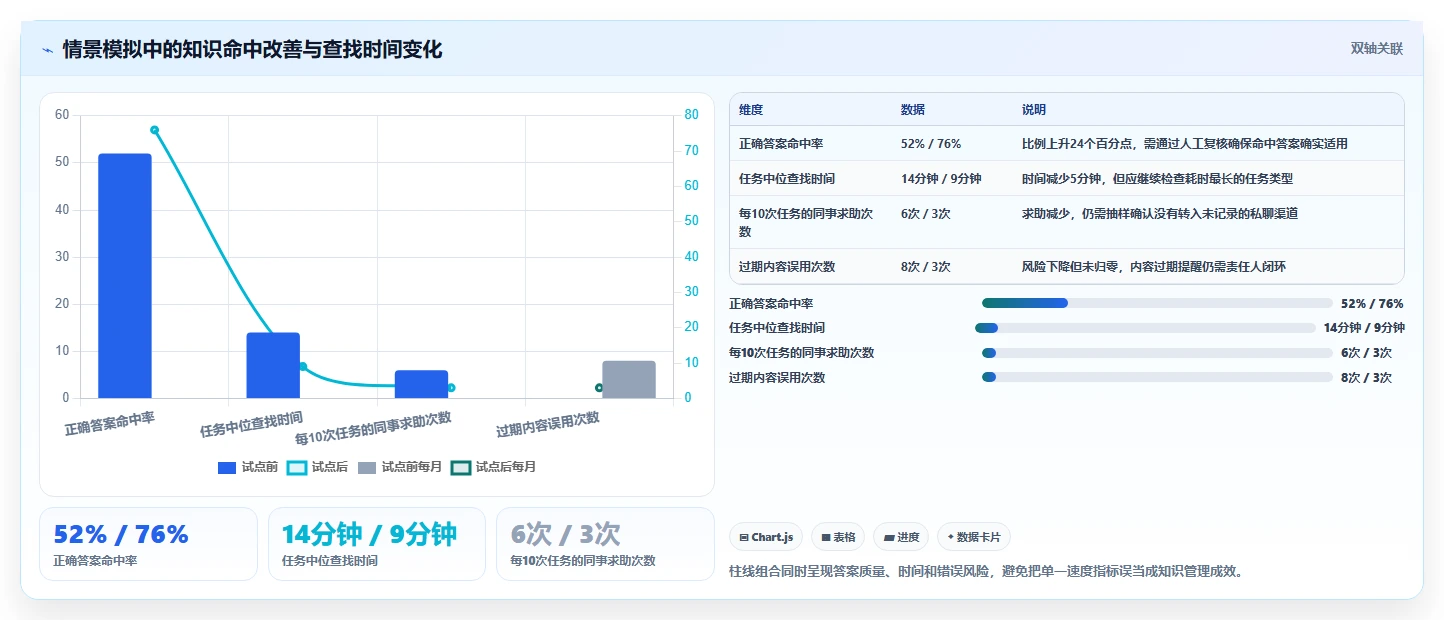Click the 任务中位查找时间 blue bar in chart
Screen dimensions: 1444x620
point(273,365)
